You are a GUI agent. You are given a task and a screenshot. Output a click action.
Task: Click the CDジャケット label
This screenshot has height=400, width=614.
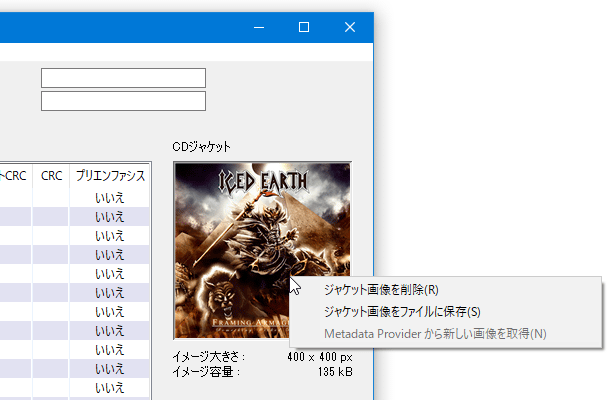point(201,147)
